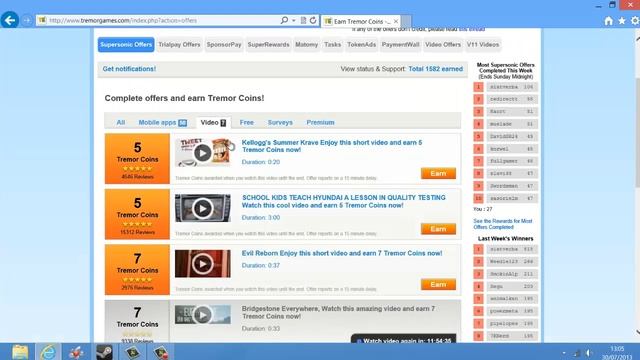Click Total 1582 earned link
The height and width of the screenshot is (360, 640).
(x=436, y=69)
